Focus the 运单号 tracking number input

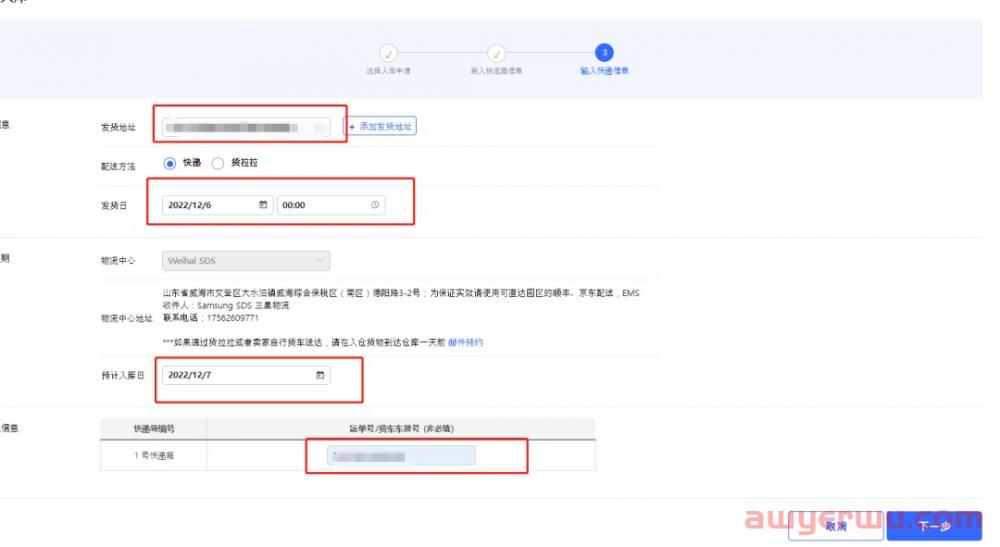point(400,456)
